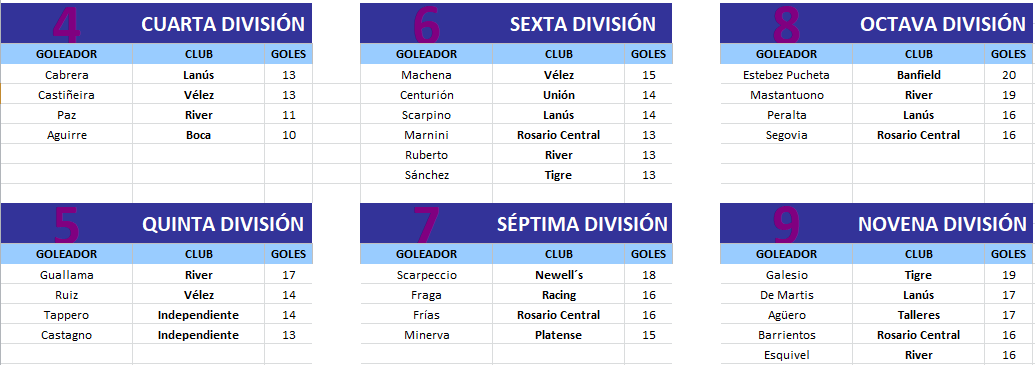1035x365 pixels.
Task: Select the Guallama cell
Action: point(67,275)
